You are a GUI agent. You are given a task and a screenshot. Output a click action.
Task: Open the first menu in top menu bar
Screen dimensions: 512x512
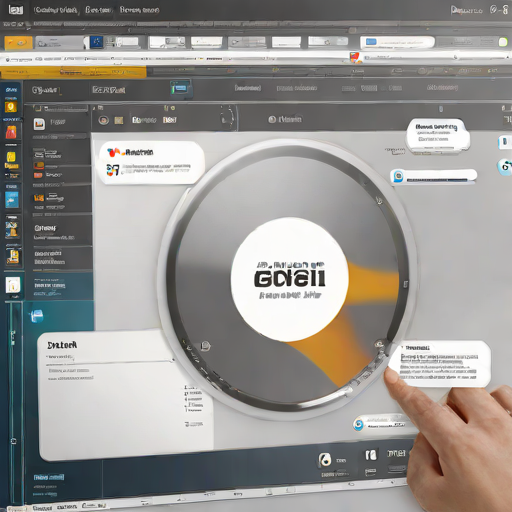point(56,10)
